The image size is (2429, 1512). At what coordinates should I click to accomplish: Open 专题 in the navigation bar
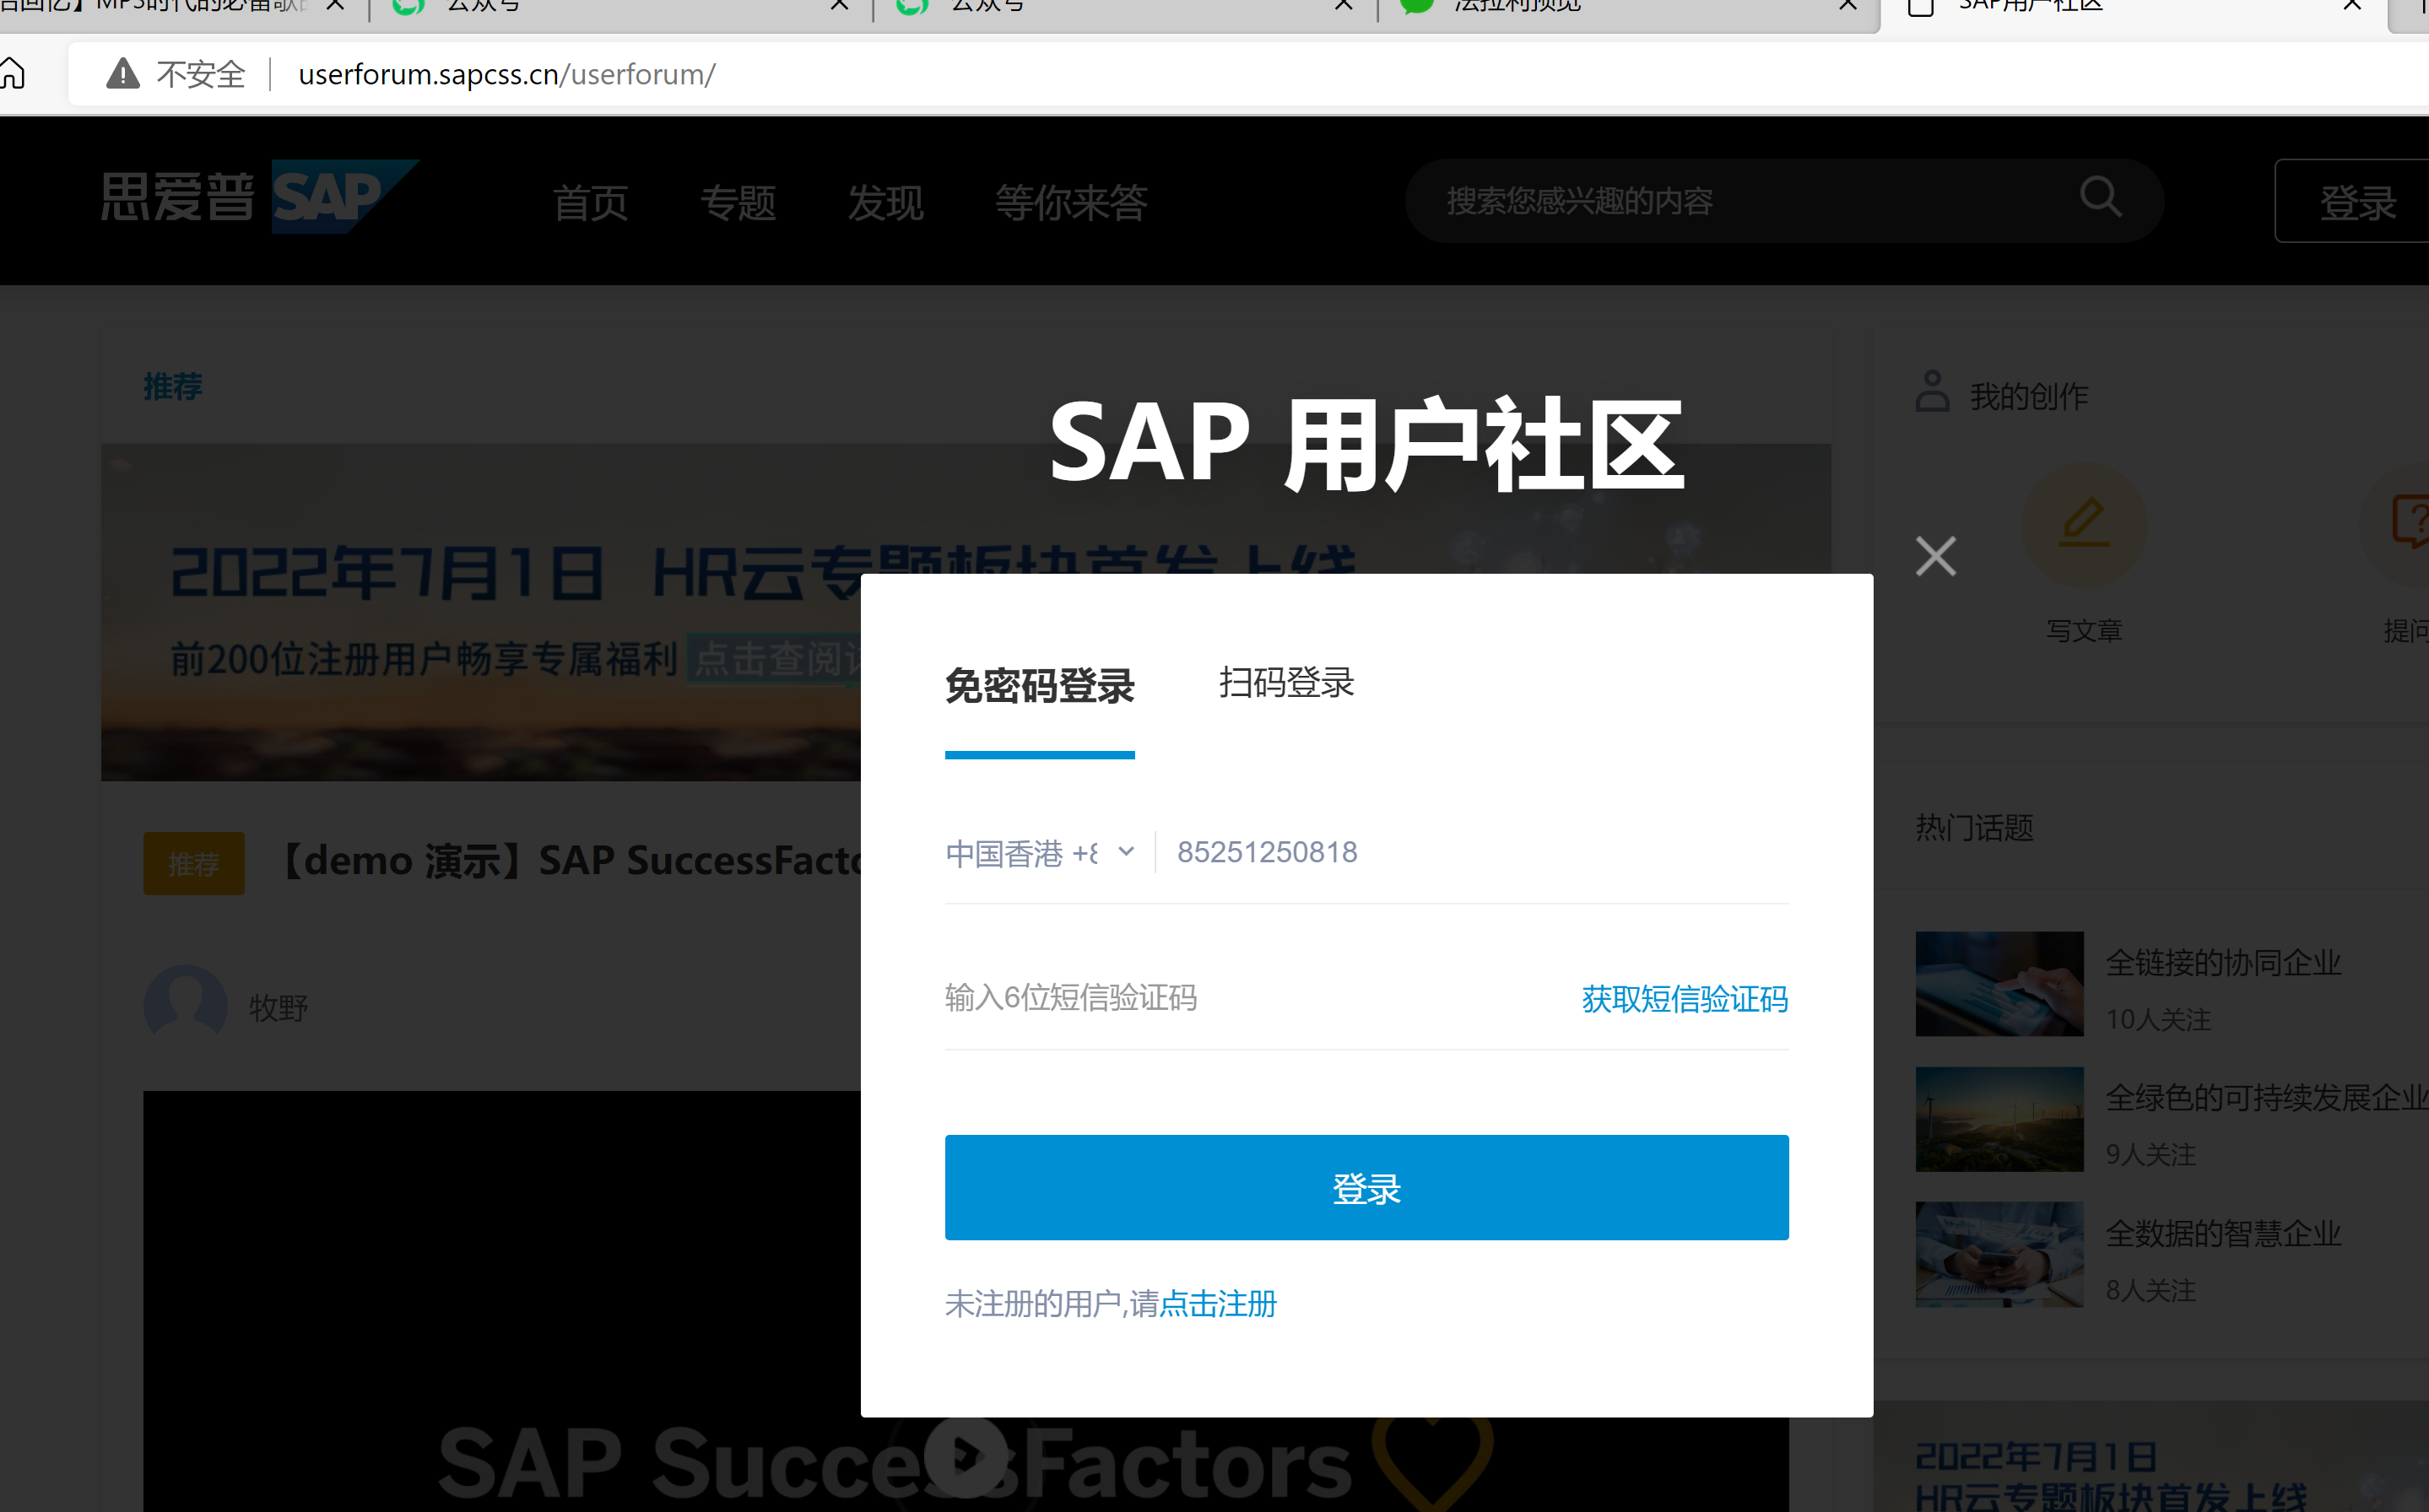coord(738,203)
